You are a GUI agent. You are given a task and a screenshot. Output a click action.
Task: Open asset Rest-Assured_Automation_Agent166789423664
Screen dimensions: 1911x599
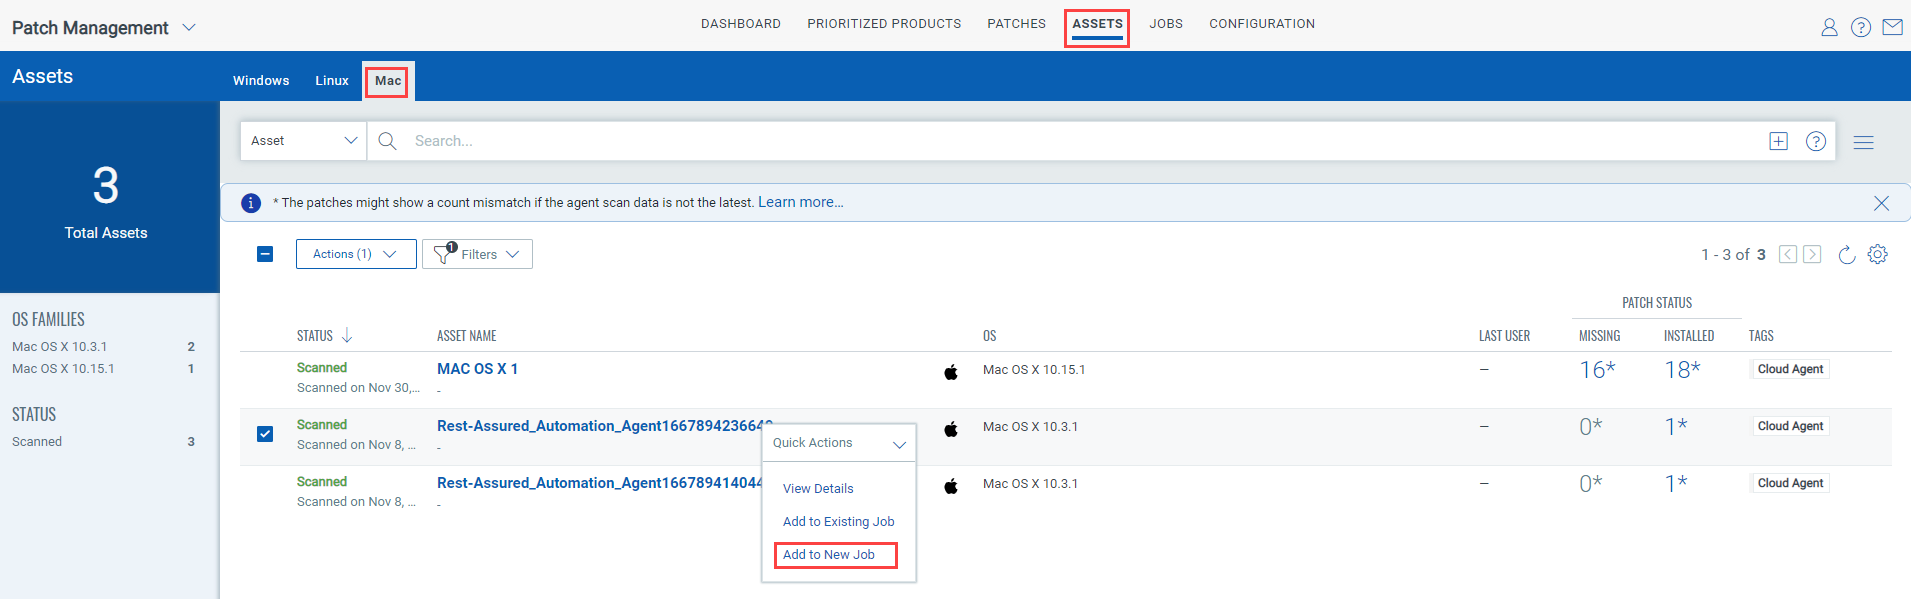point(604,426)
